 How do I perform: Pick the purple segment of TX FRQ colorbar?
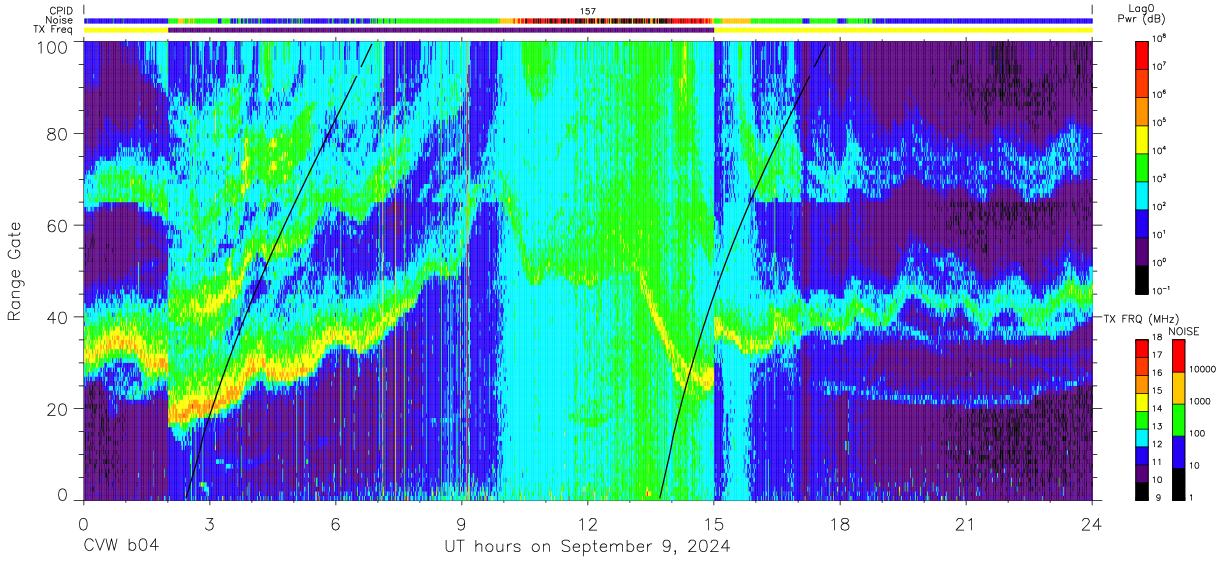(x=1141, y=474)
